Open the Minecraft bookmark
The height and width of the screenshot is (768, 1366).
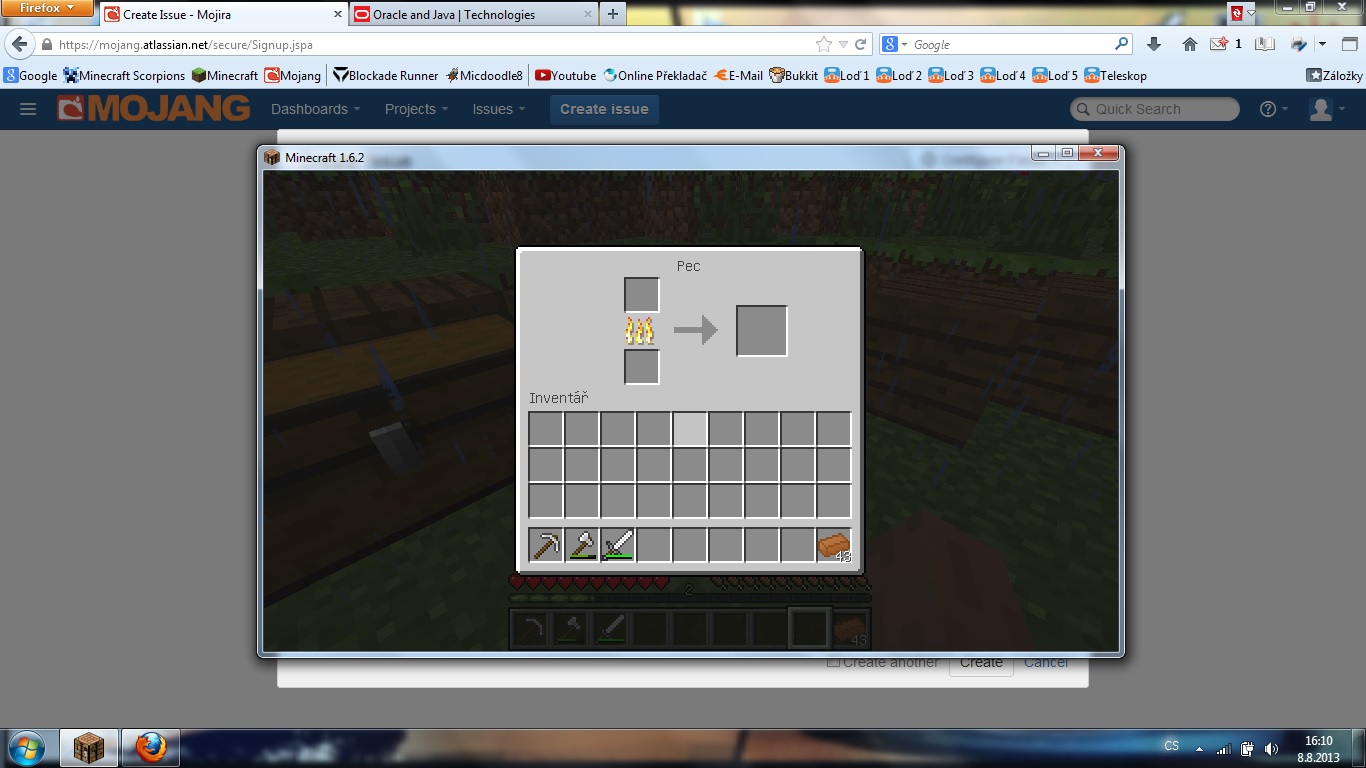pos(225,75)
